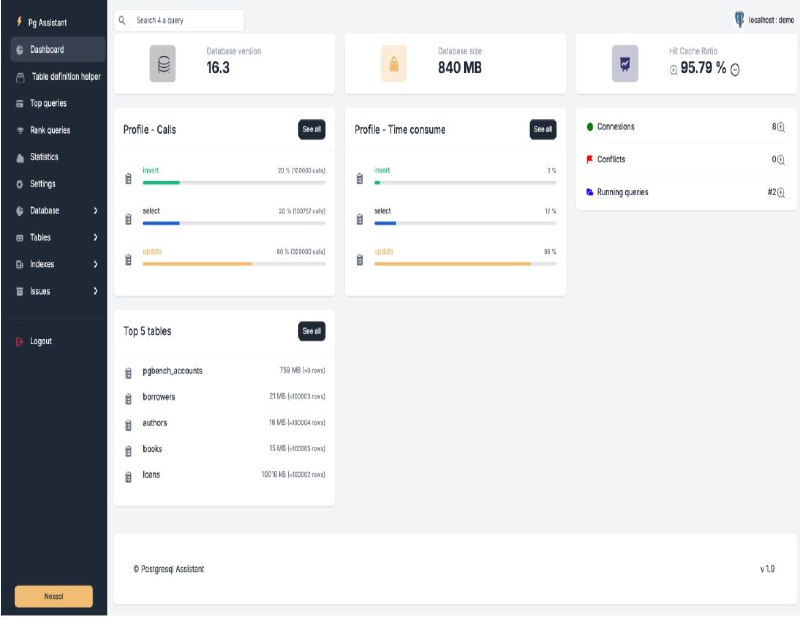
Task: Click the update calls progress bar
Action: pos(234,264)
